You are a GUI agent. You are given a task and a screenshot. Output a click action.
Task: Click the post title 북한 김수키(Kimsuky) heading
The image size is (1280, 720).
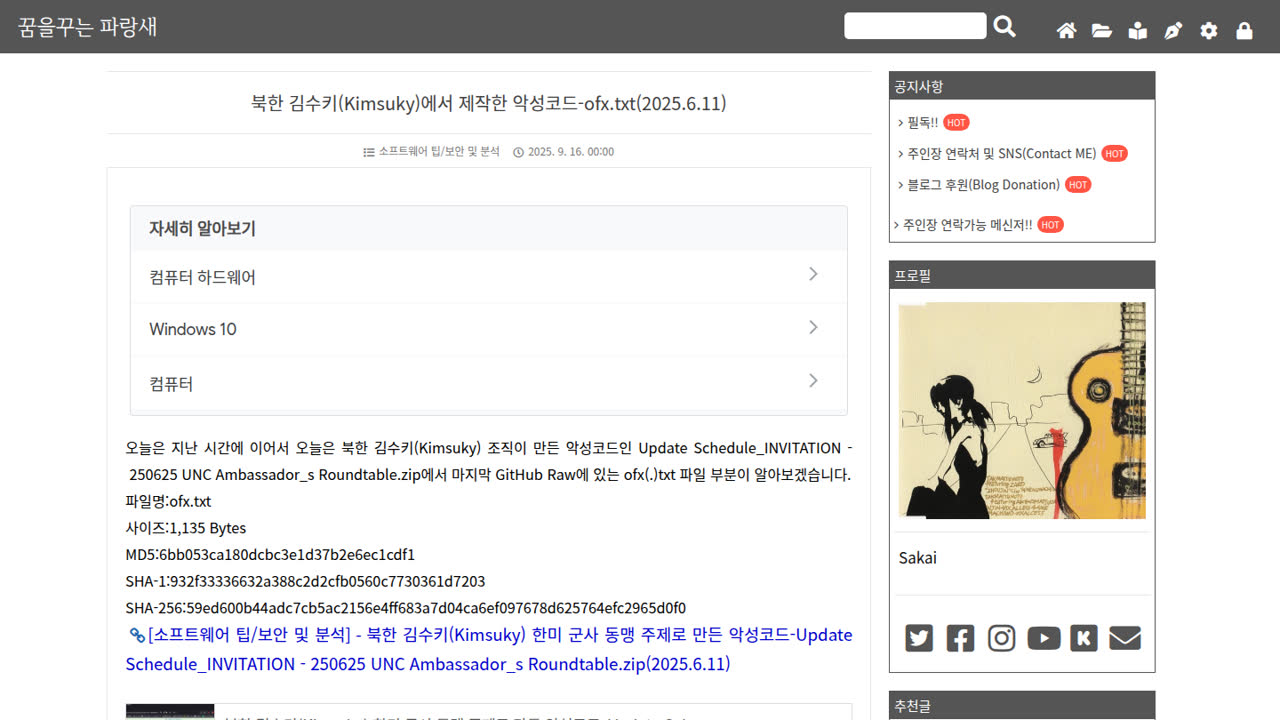pos(488,103)
